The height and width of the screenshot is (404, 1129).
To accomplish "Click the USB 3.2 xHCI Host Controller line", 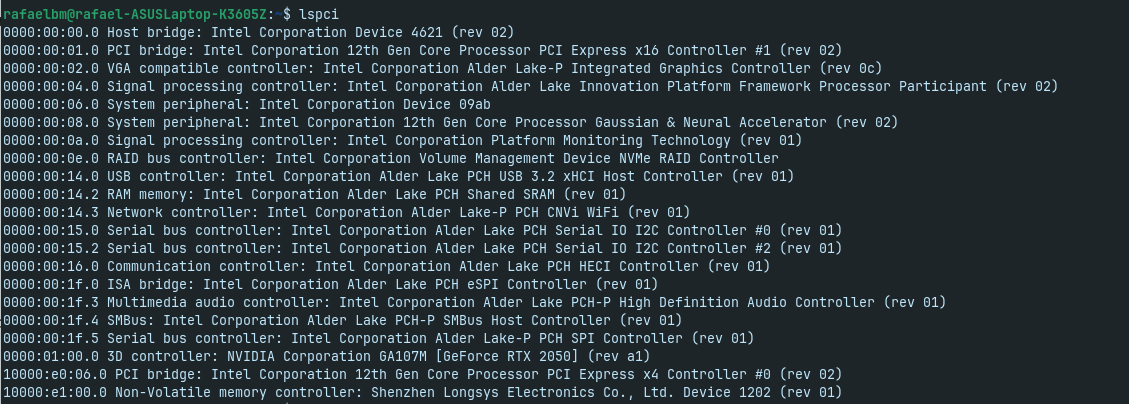I will (402, 176).
